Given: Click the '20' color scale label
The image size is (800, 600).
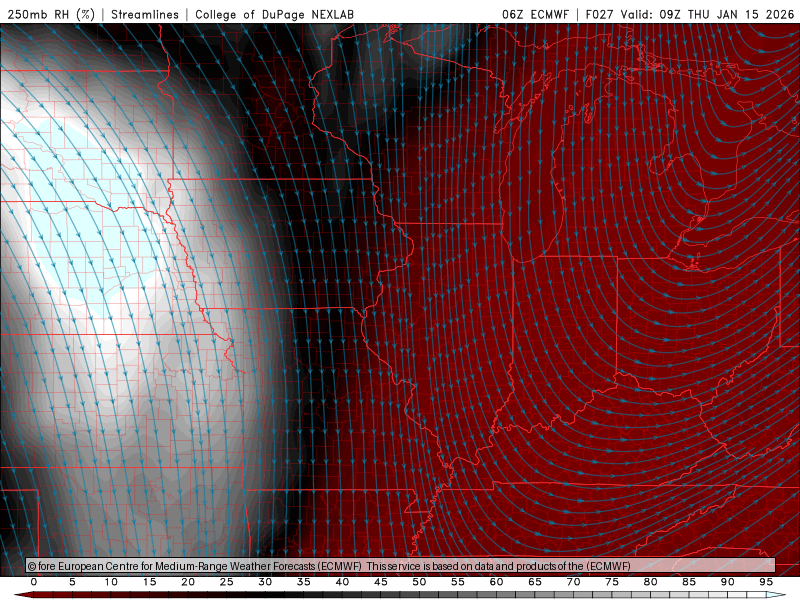Looking at the screenshot, I should 188,582.
